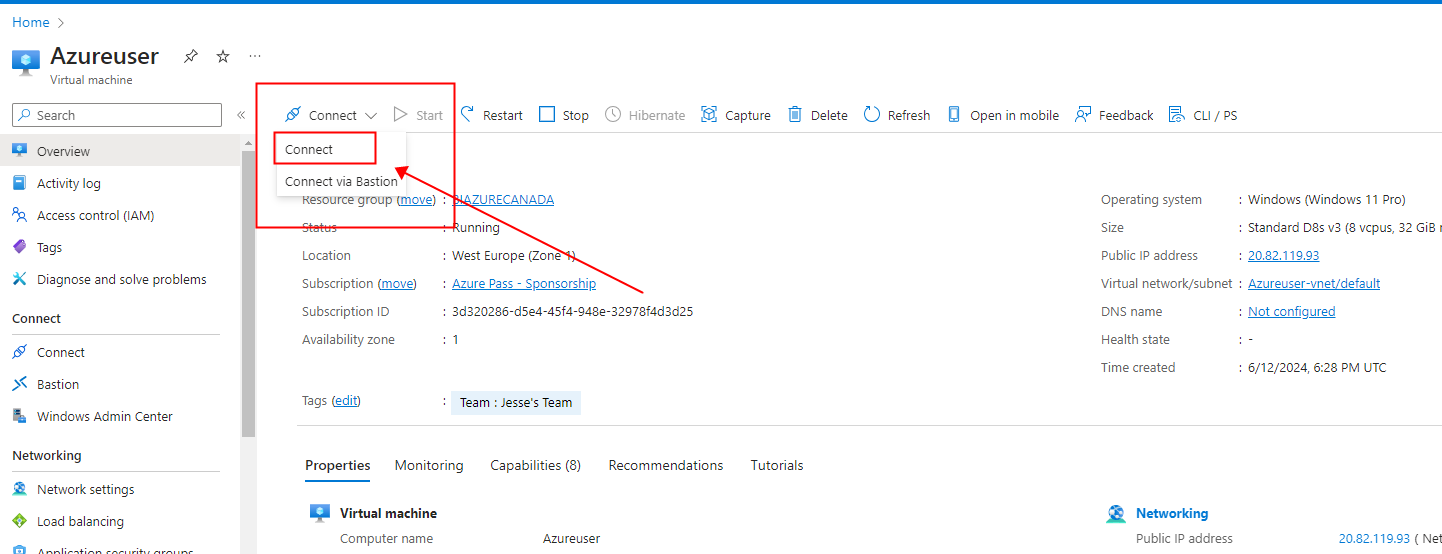
Task: Switch to the Capabilities (8) tab
Action: (x=535, y=465)
